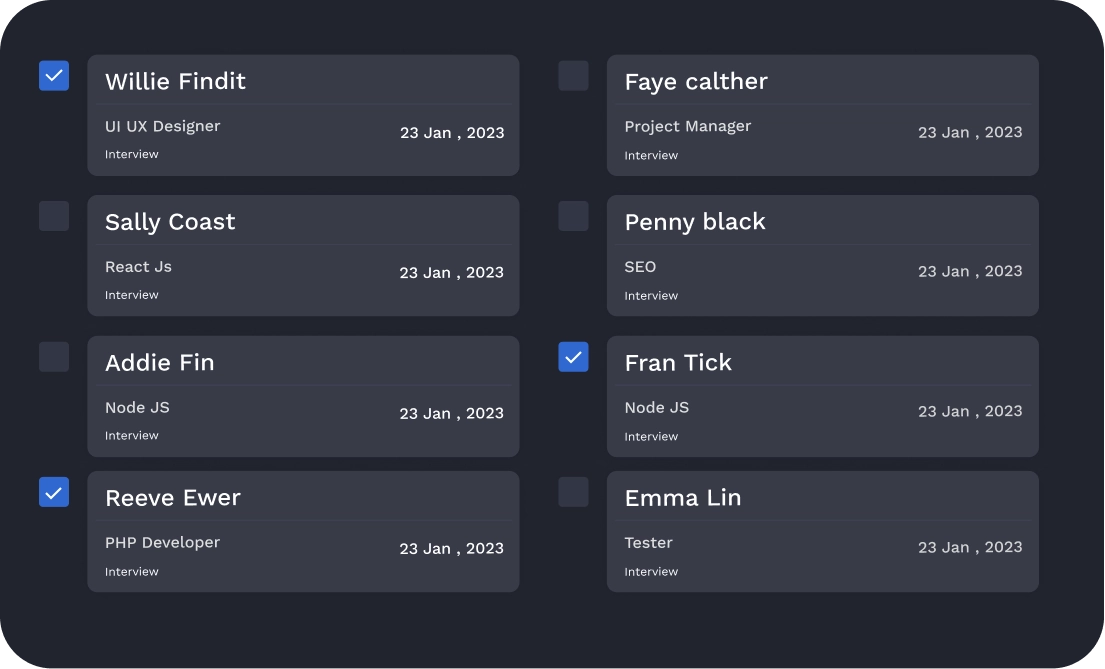The height and width of the screenshot is (669, 1105).
Task: Click the Interview tag on Fran Tick's card
Action: pos(651,436)
